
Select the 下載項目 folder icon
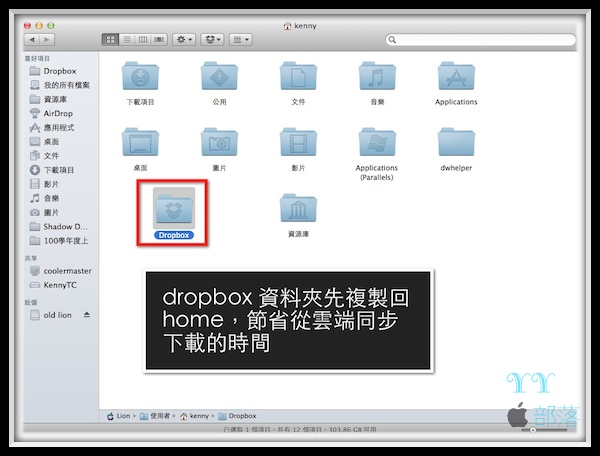coord(140,76)
